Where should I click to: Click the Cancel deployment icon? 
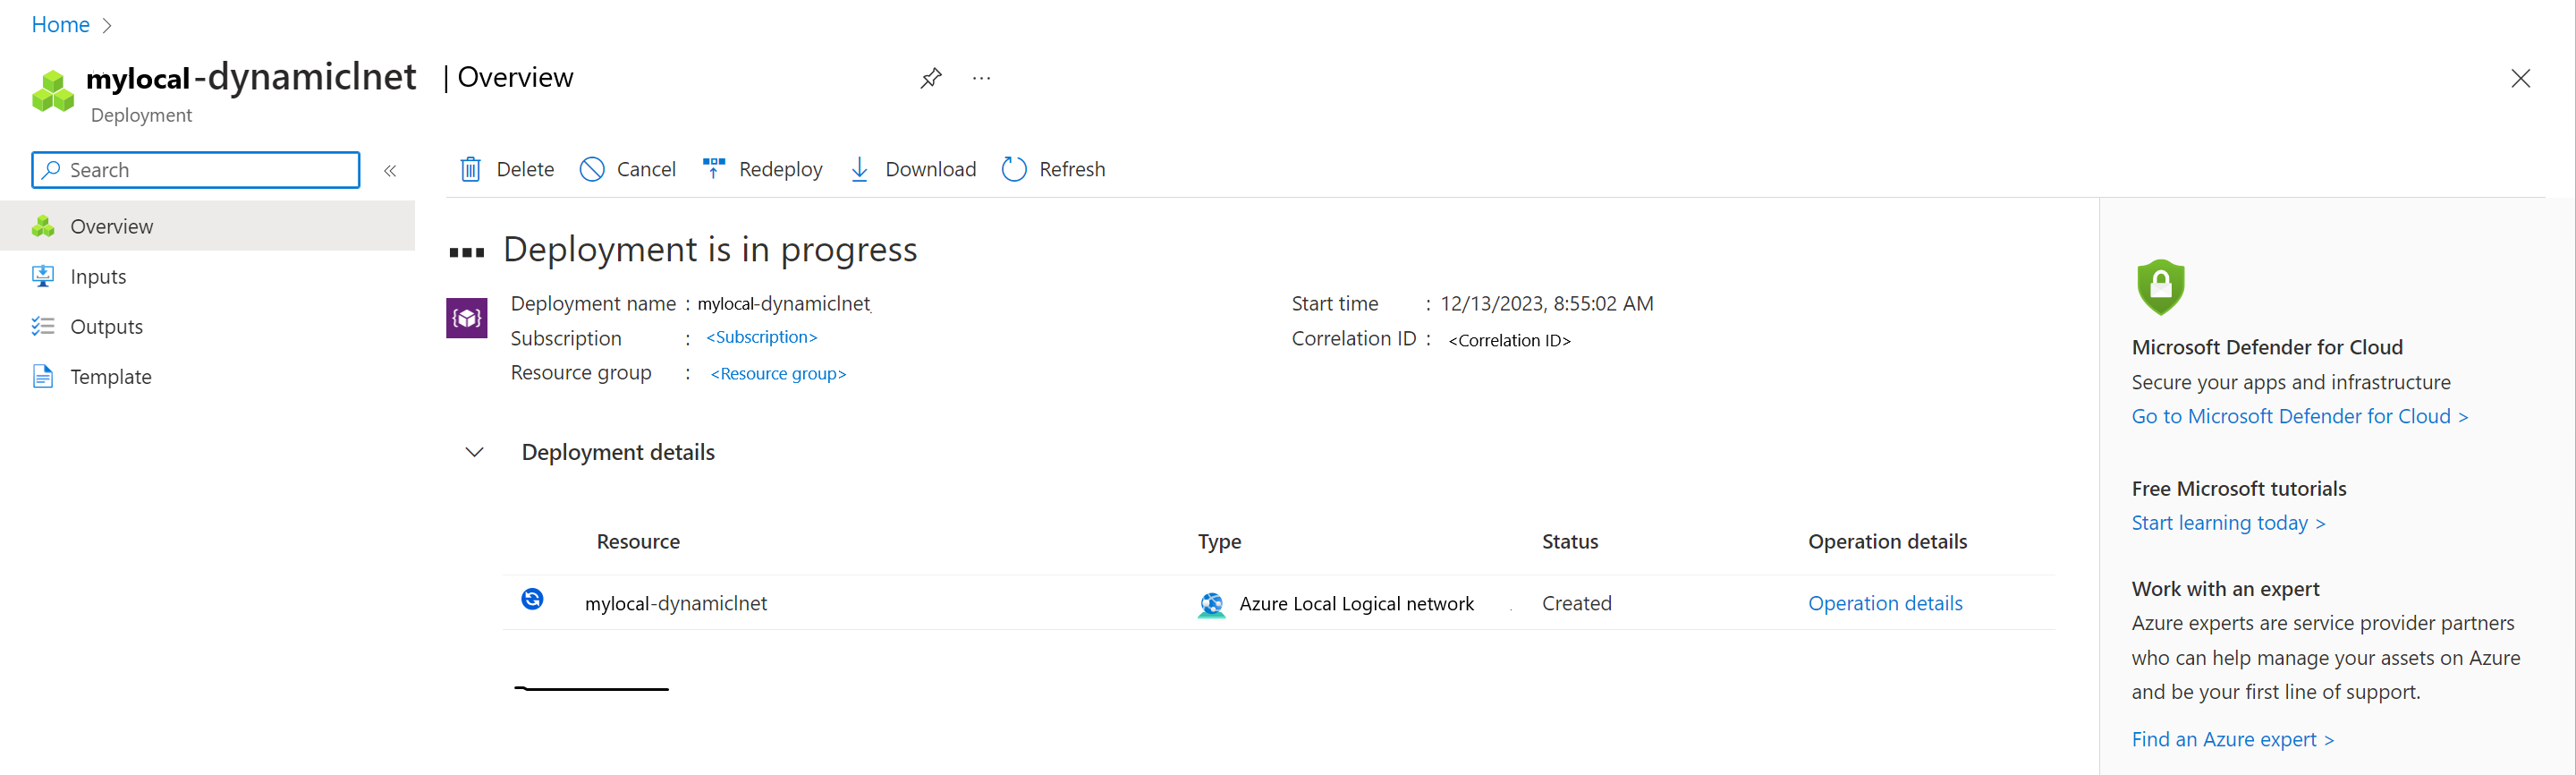pyautogui.click(x=592, y=169)
